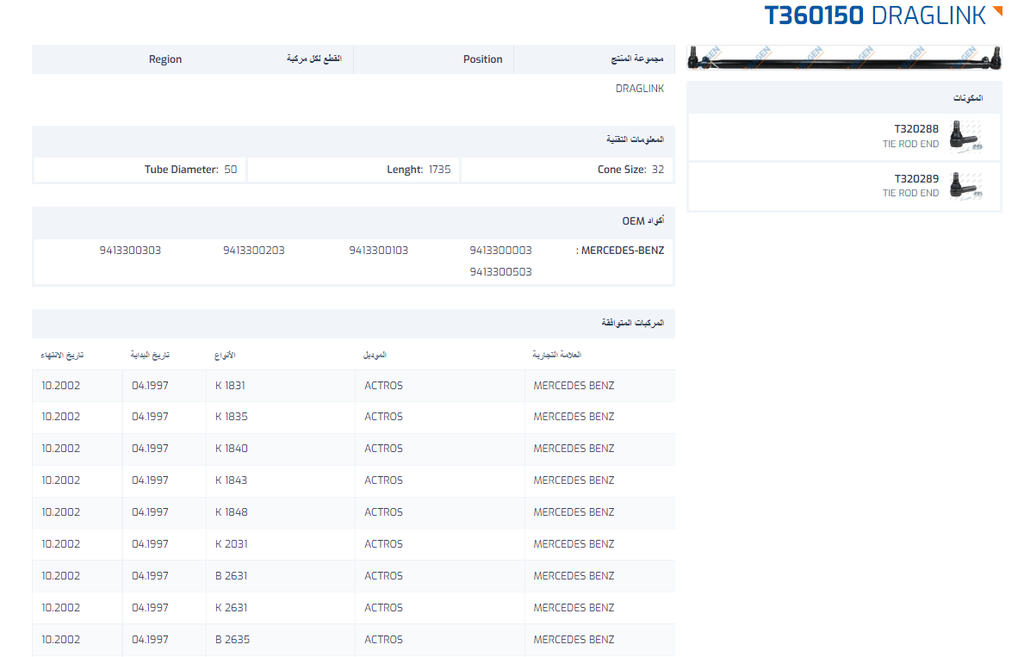Viewport: 1024px width, 657px height.
Task: Click type K 1843 in vehicle table
Action: point(231,481)
